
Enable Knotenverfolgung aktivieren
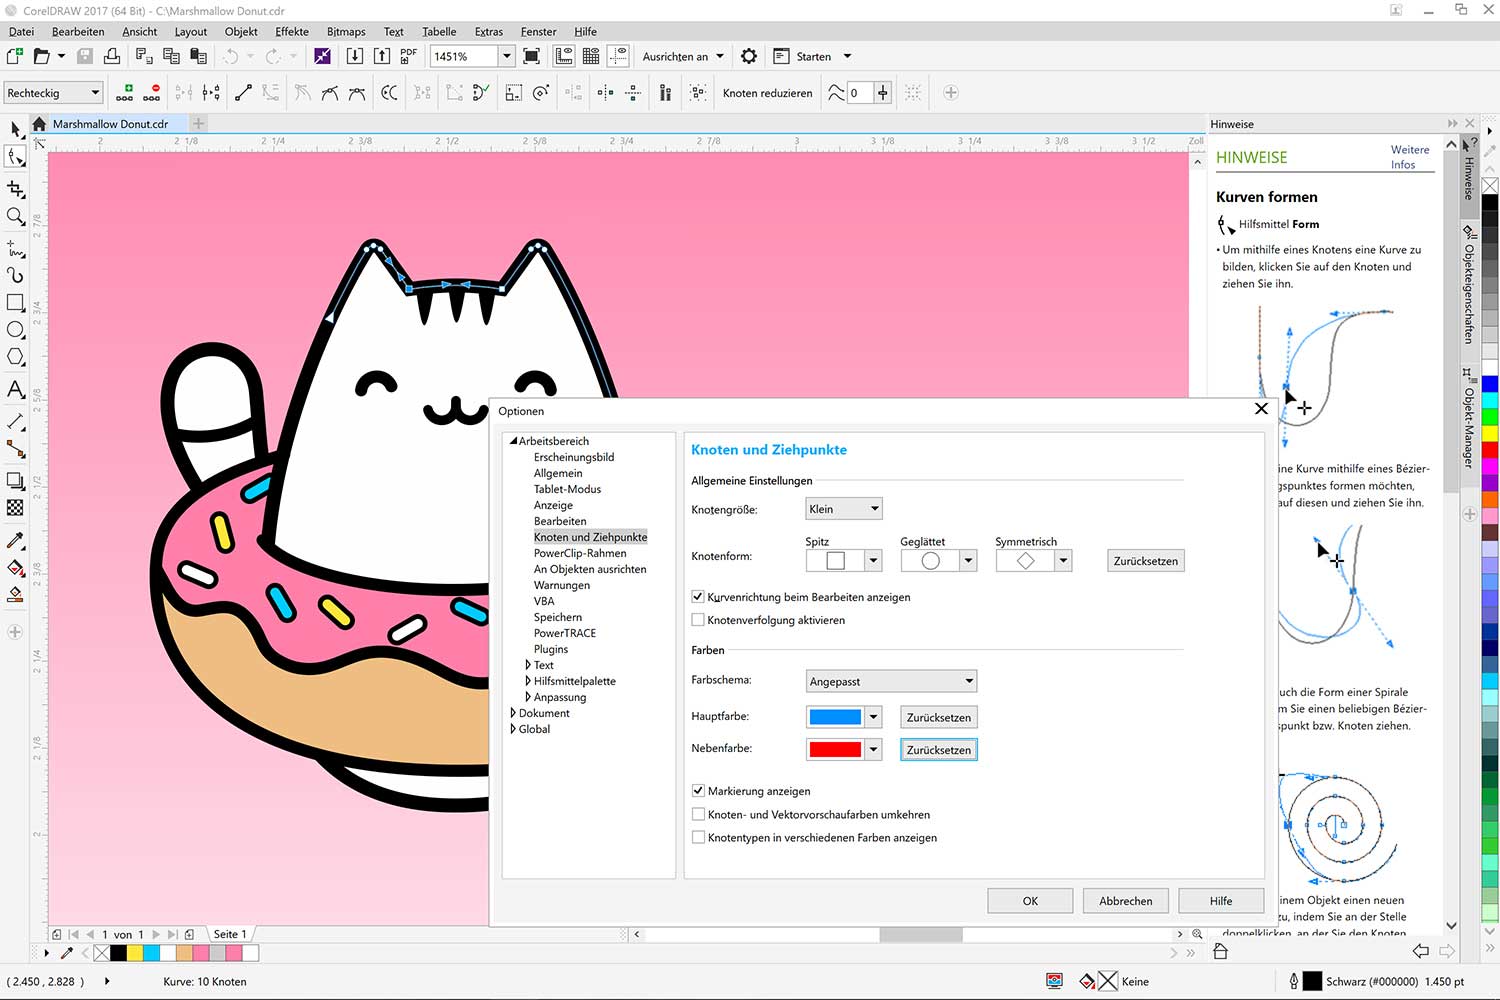[x=697, y=619]
